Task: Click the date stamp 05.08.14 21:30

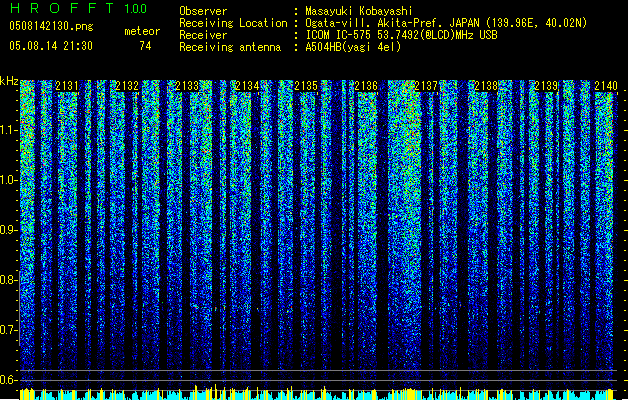Action: pos(51,46)
